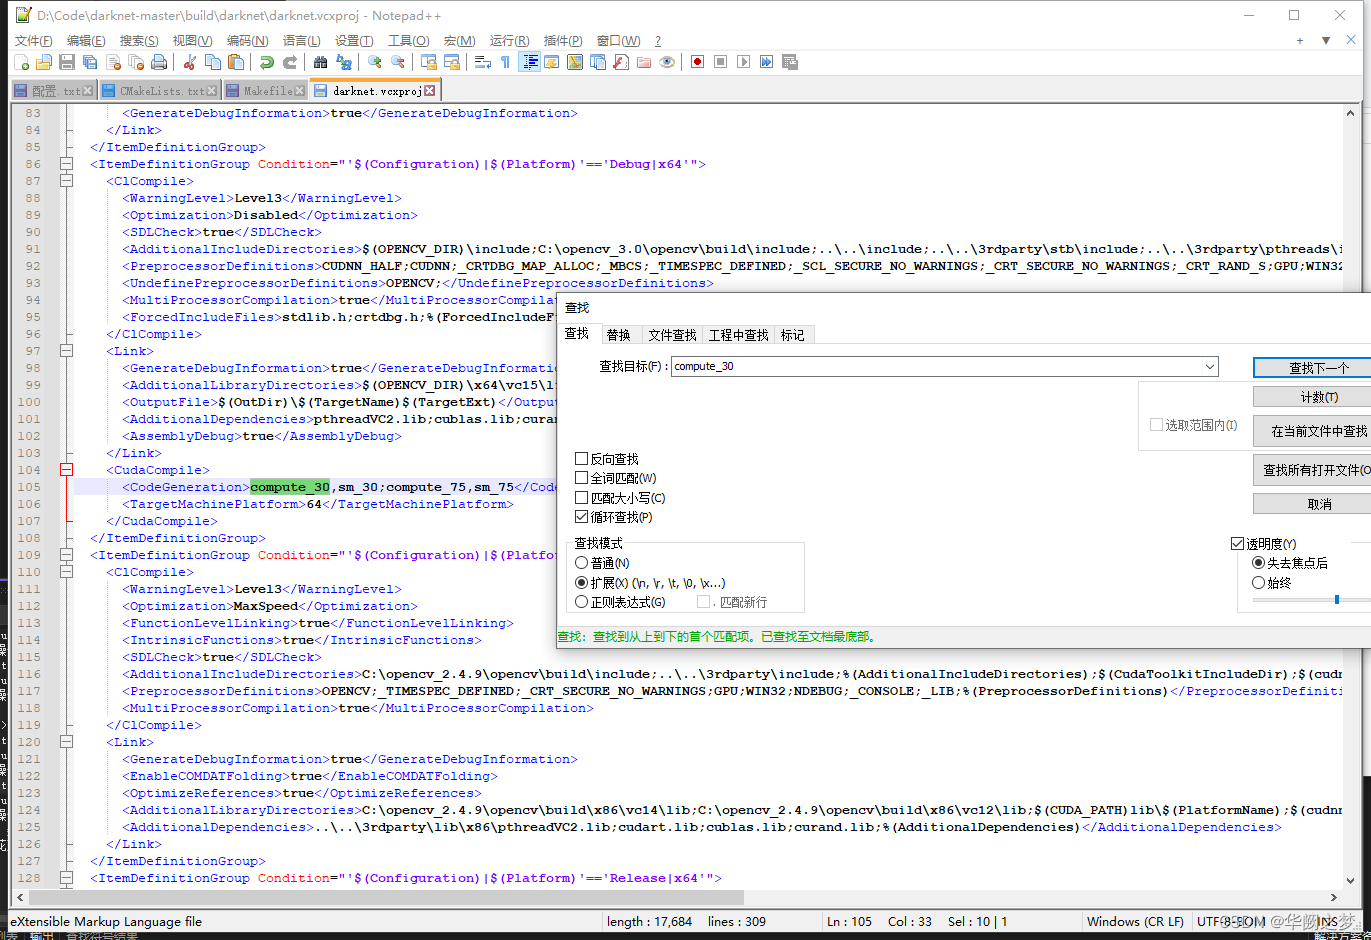Start macro recording with red dot icon

[x=697, y=62]
